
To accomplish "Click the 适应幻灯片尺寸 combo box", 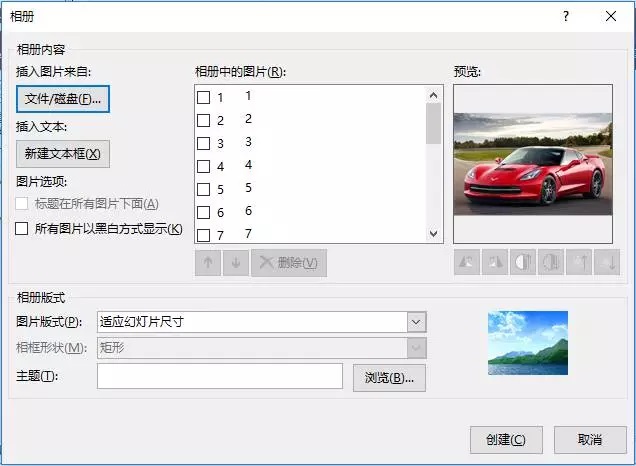I will (x=262, y=322).
